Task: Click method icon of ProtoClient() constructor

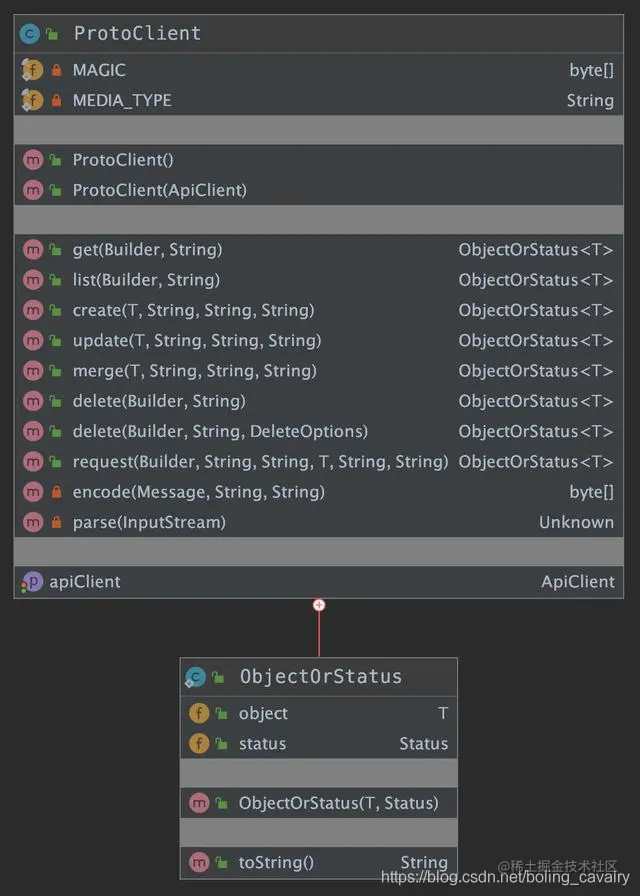Action: (x=33, y=160)
